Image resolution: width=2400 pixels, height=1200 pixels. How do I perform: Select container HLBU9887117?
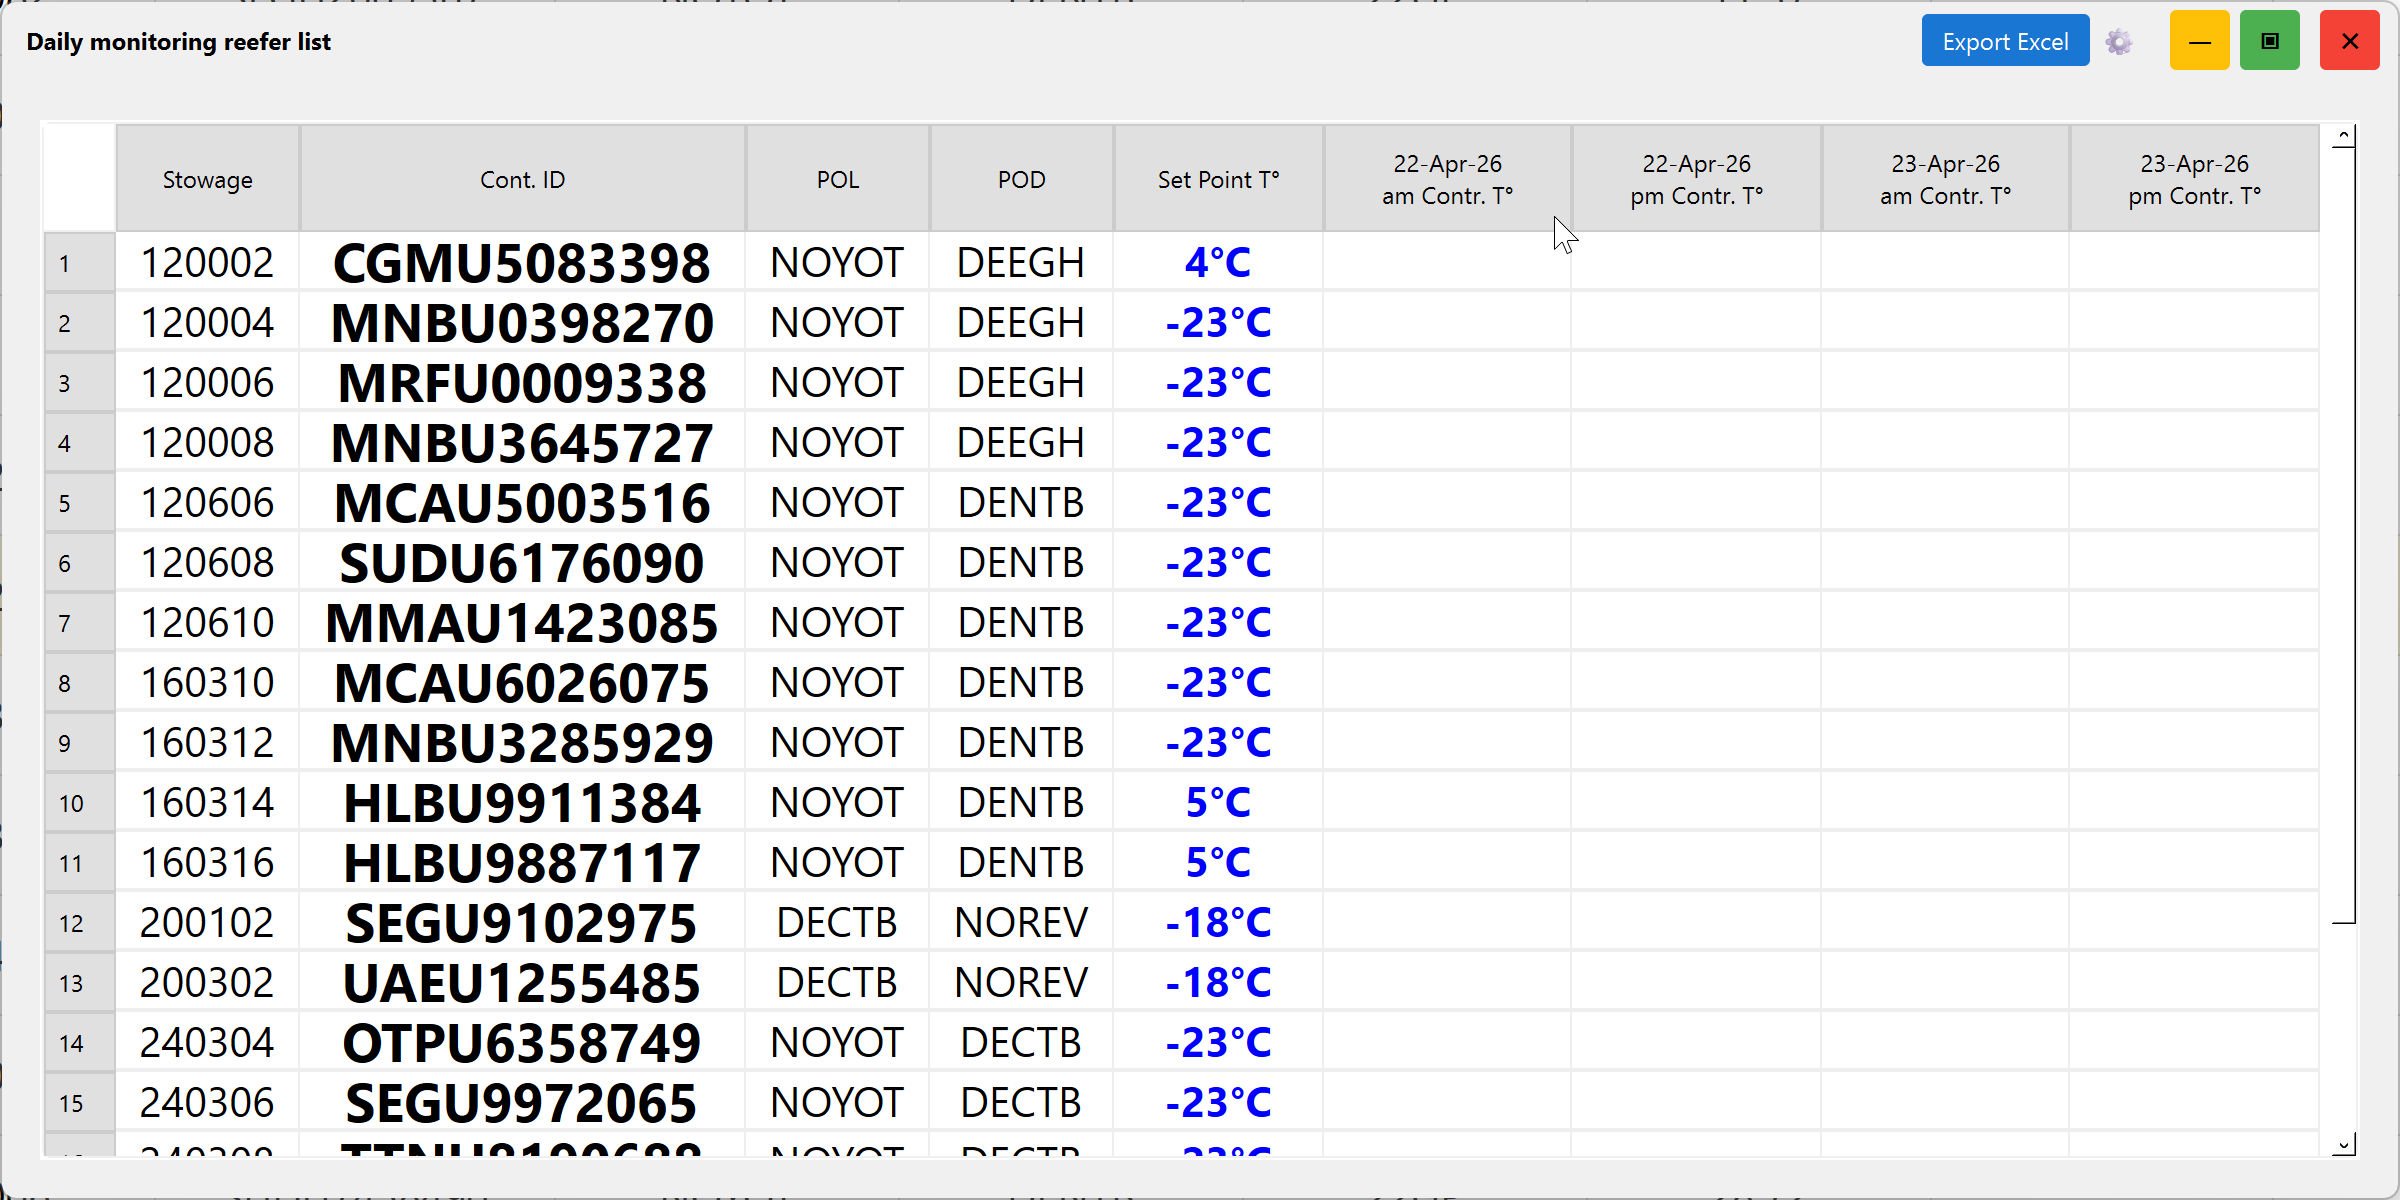tap(522, 863)
